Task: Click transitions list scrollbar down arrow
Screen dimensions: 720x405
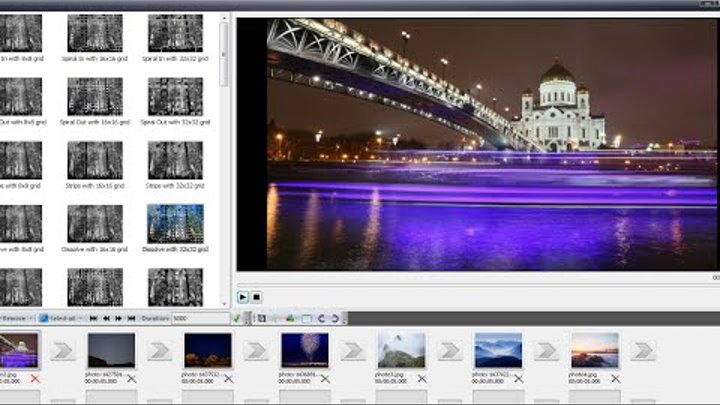Action: [224, 304]
